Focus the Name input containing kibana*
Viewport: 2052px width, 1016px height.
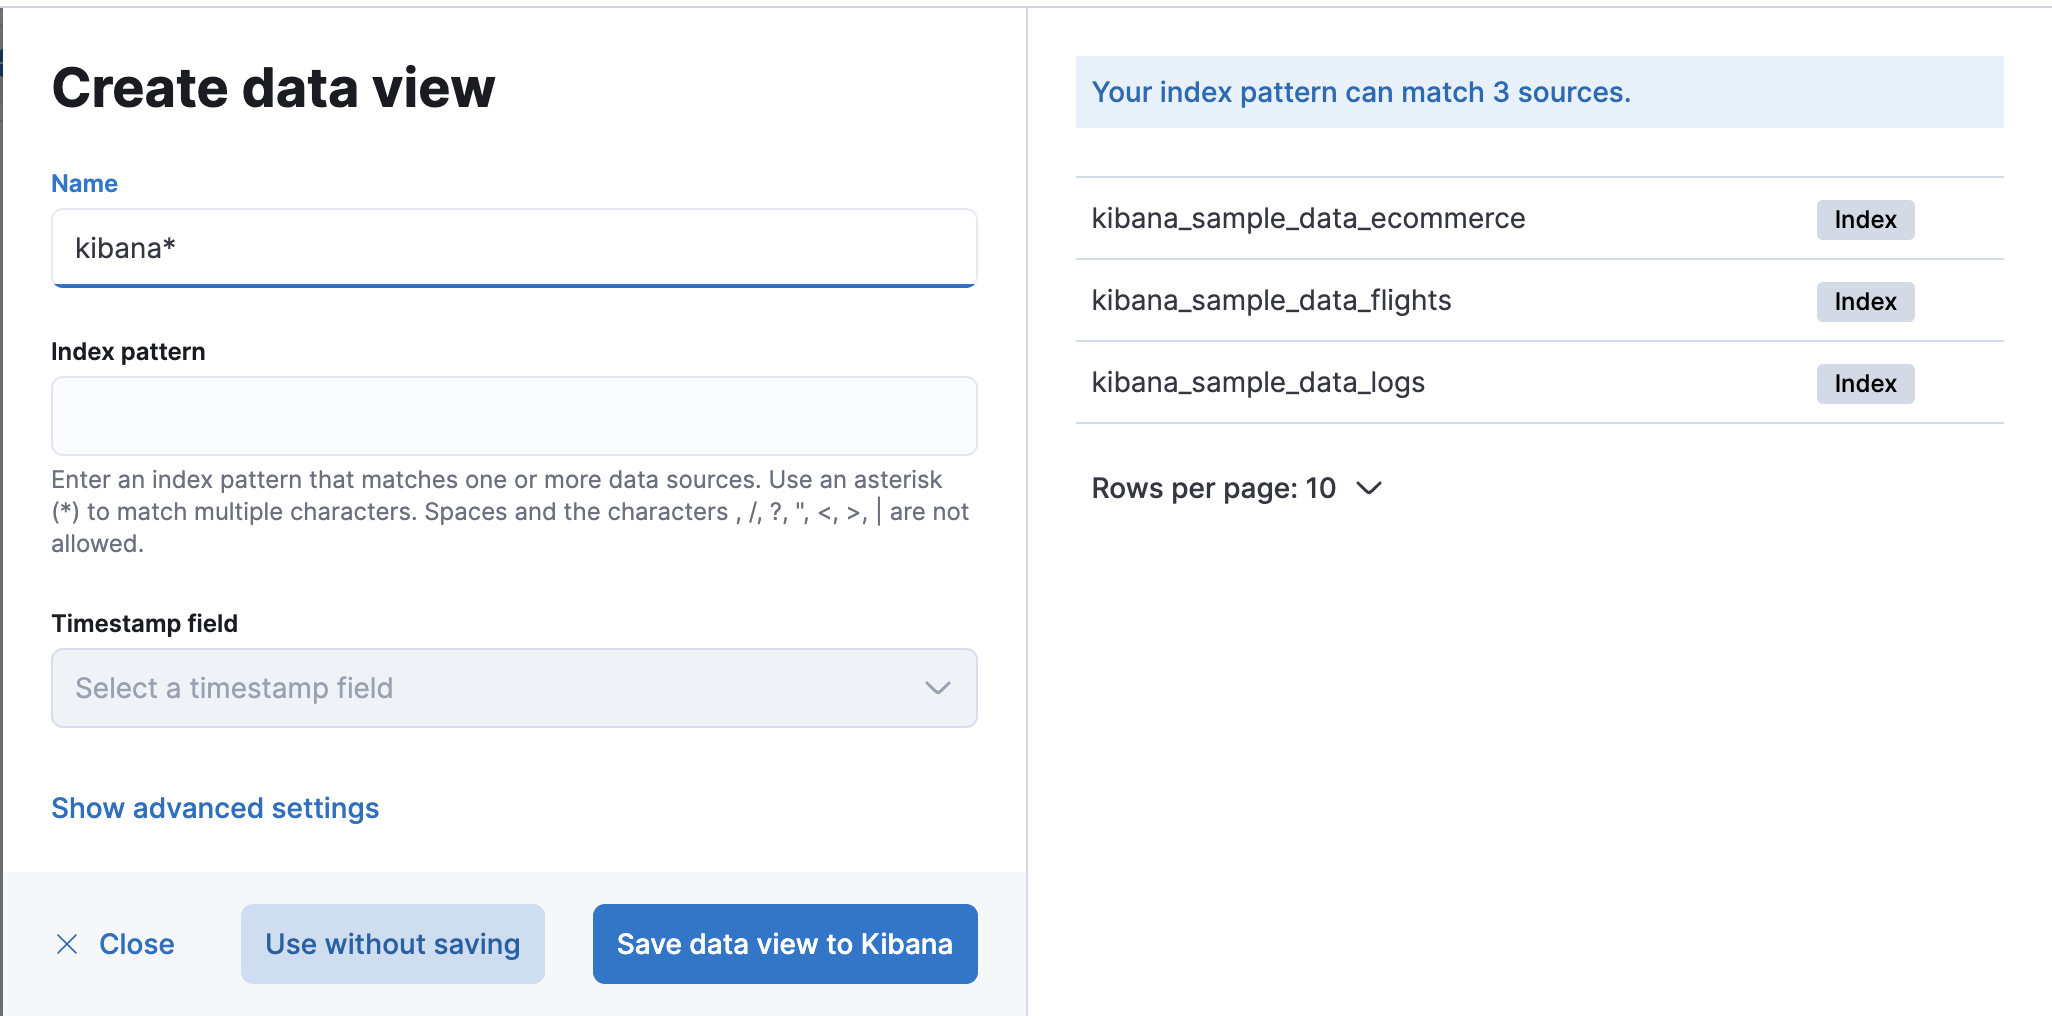click(514, 248)
